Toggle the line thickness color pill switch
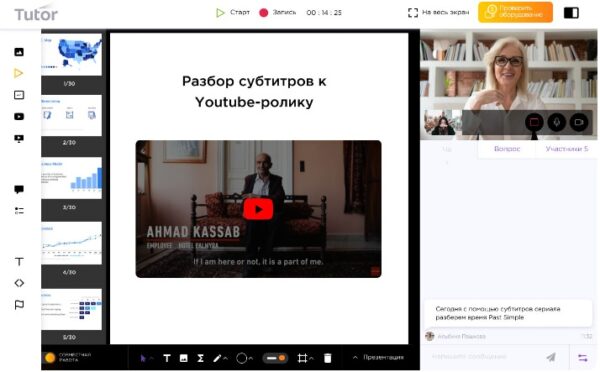The width and height of the screenshot is (600, 372). [275, 358]
